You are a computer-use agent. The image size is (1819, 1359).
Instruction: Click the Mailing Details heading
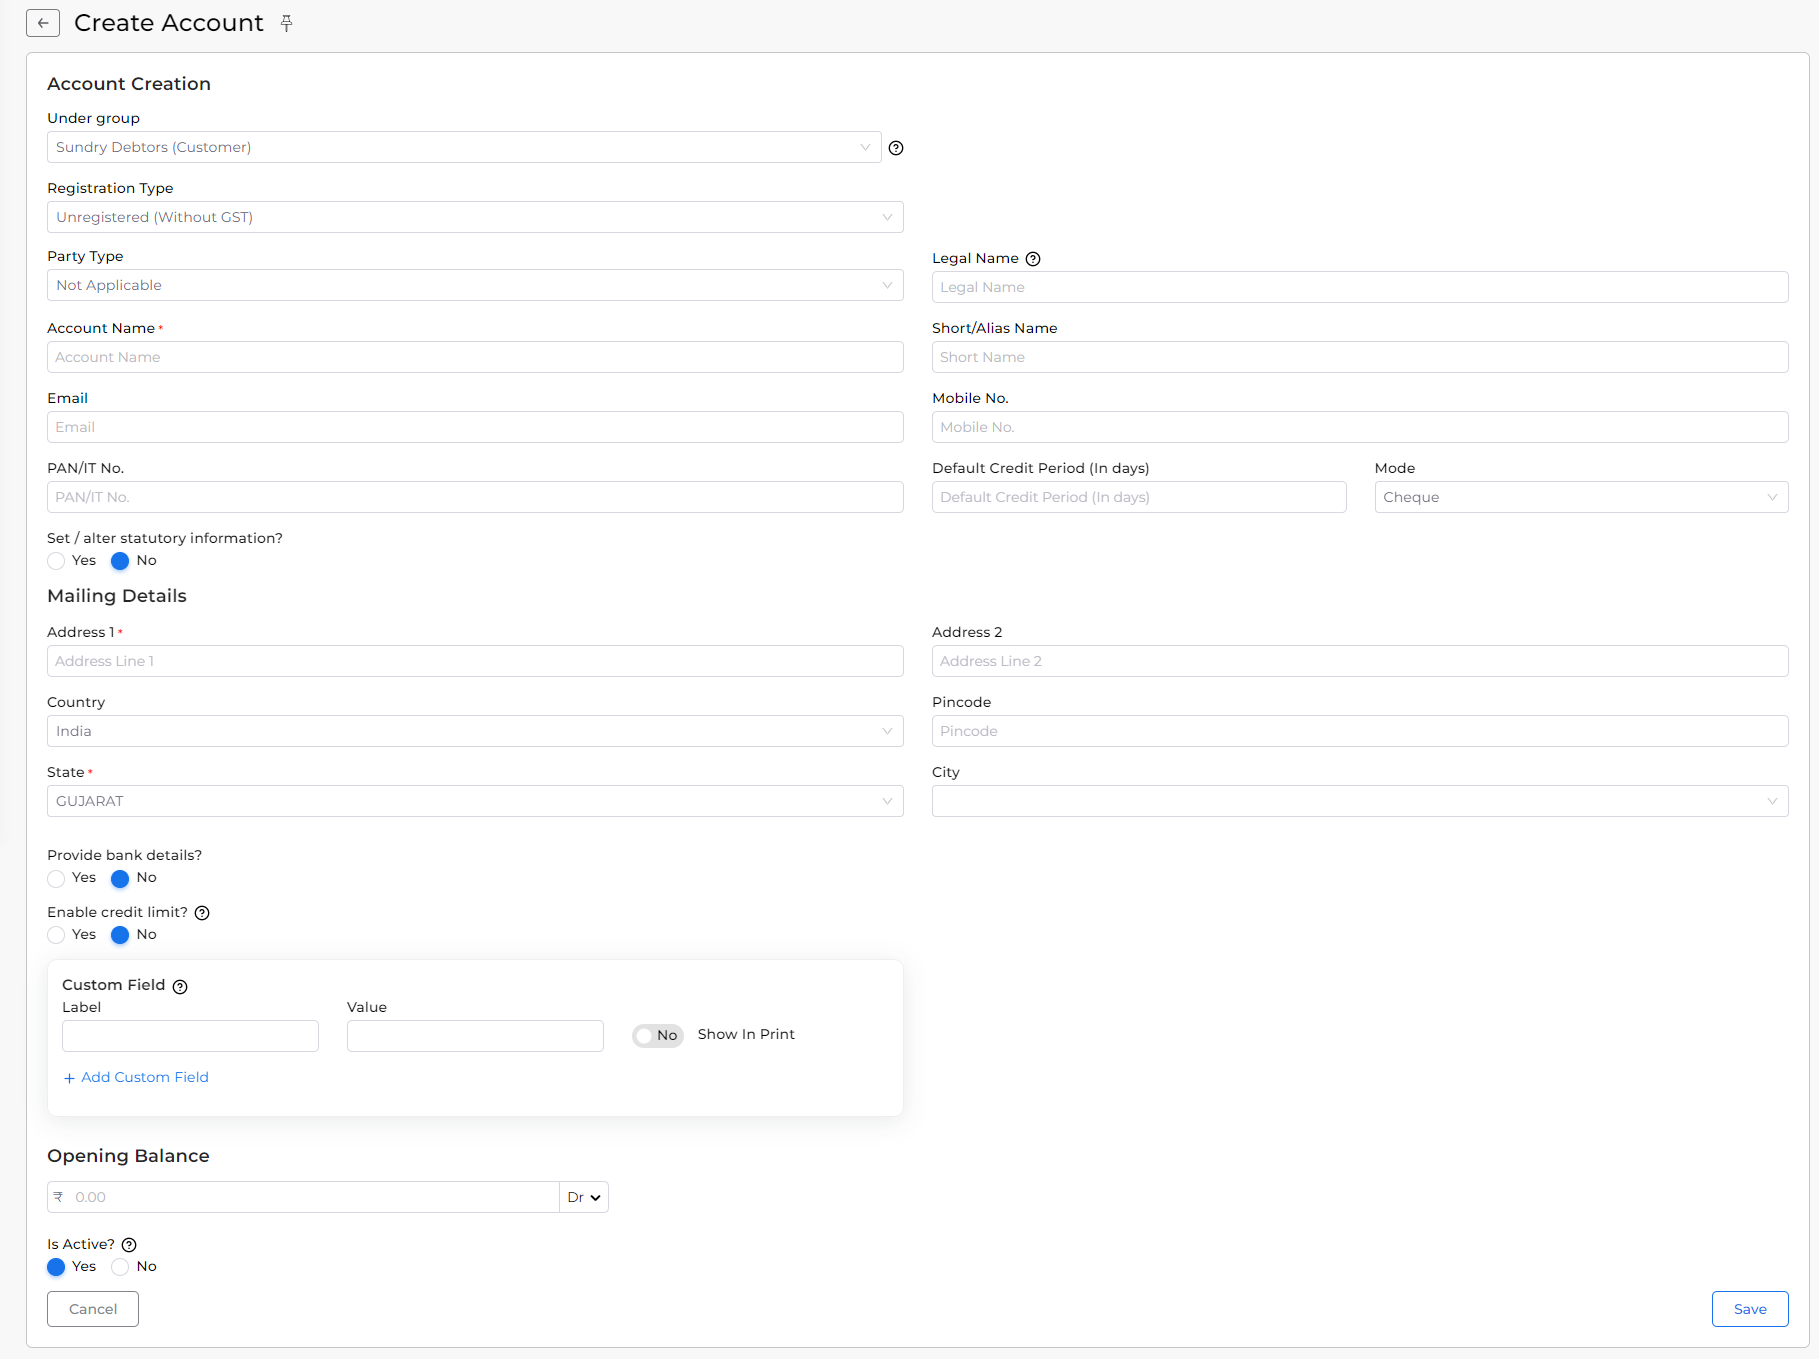[x=117, y=596]
